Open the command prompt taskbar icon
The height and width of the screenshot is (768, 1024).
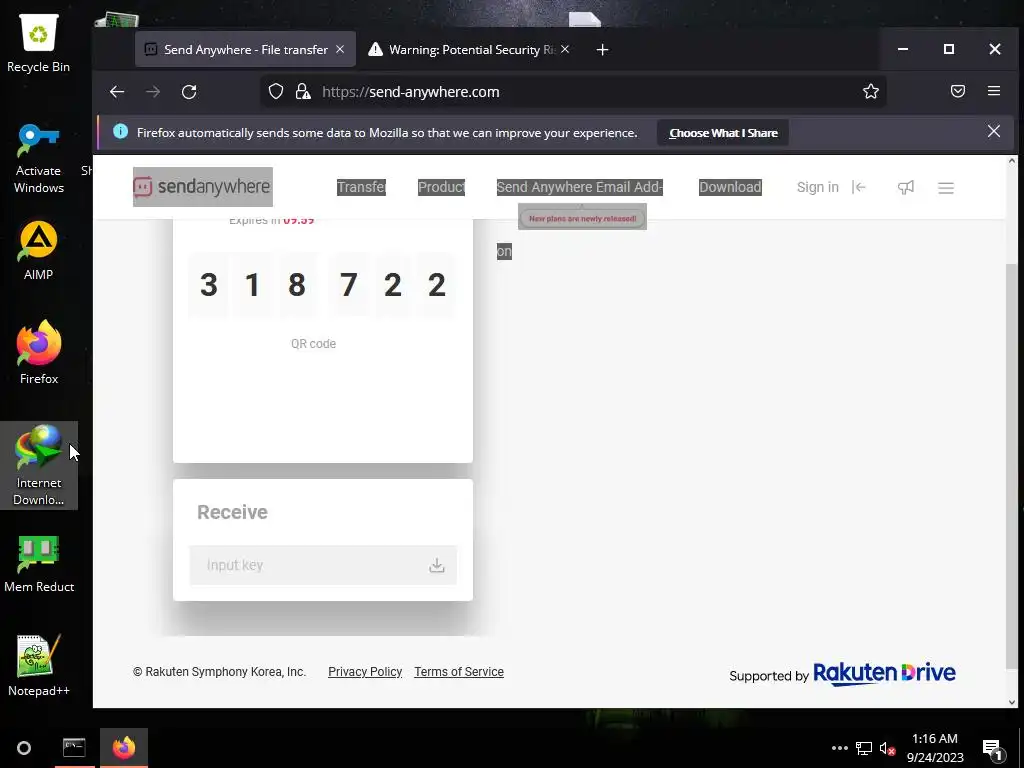(x=74, y=748)
